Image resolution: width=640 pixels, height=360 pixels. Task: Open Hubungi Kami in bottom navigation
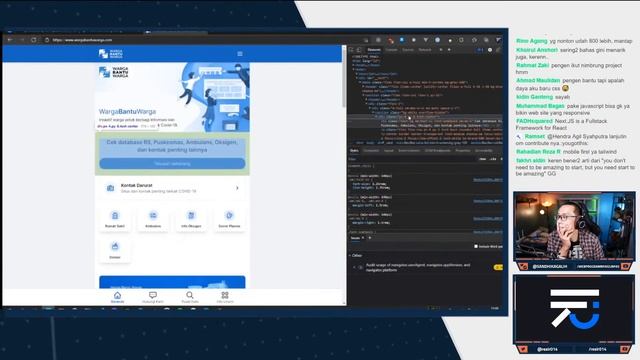[x=153, y=297]
